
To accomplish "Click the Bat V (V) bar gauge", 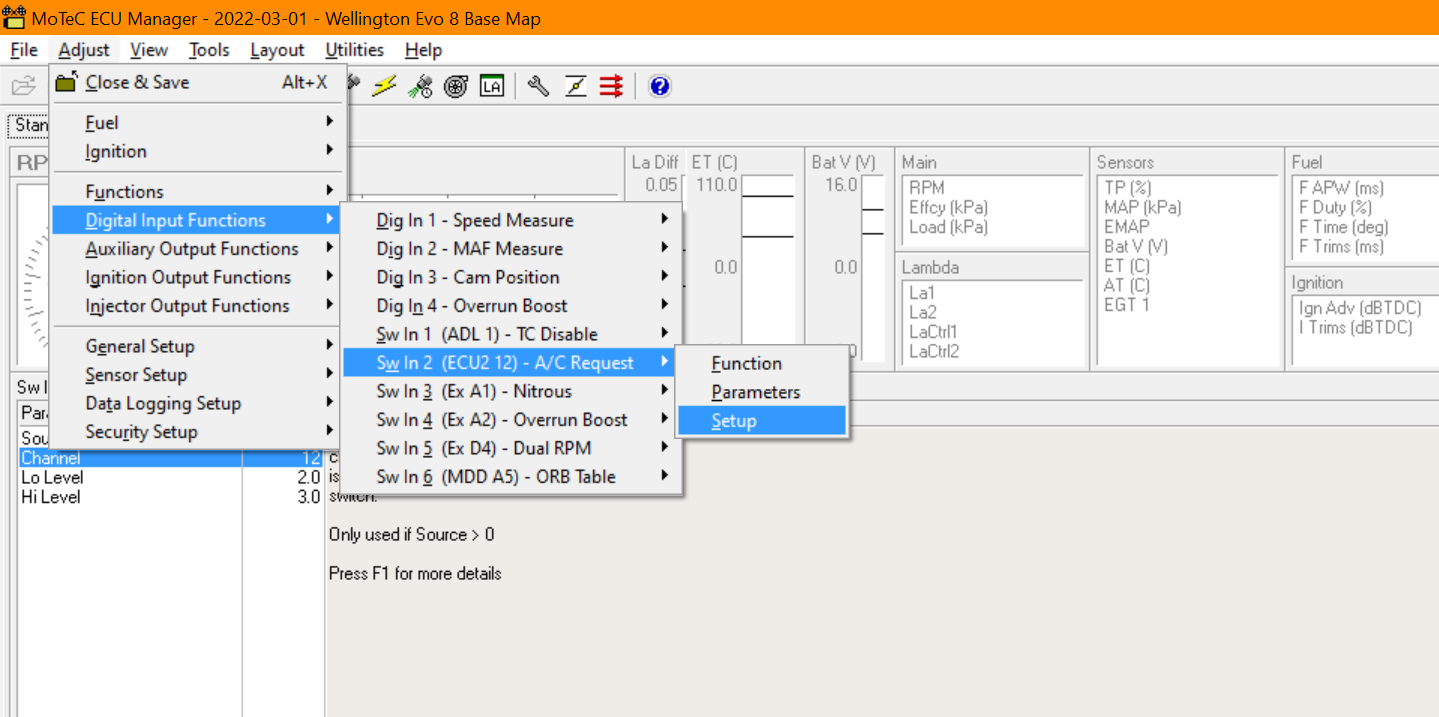I will pos(873,268).
